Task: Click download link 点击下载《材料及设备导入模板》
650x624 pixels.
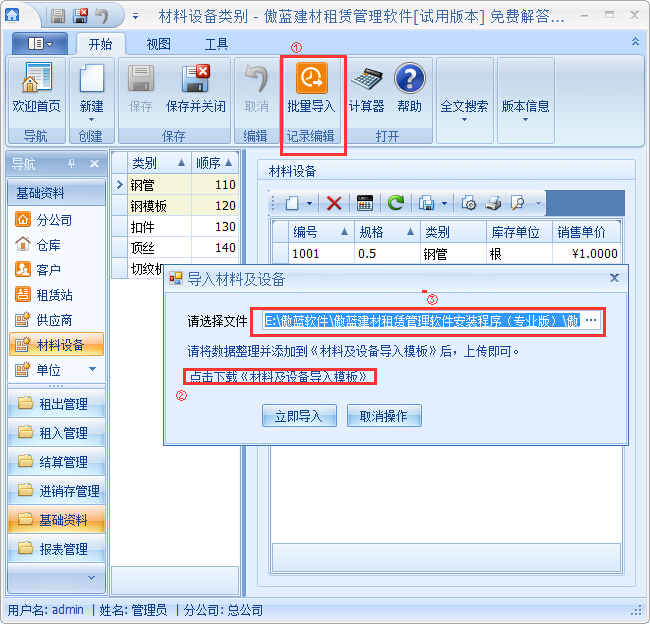Action: [278, 376]
